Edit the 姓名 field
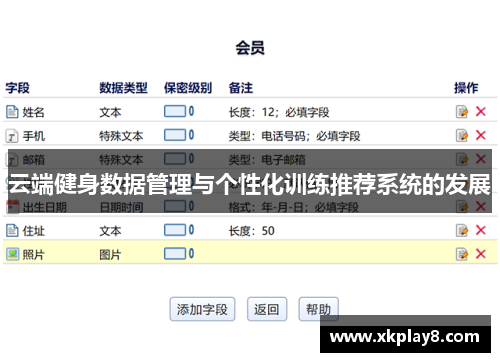 pyautogui.click(x=462, y=112)
